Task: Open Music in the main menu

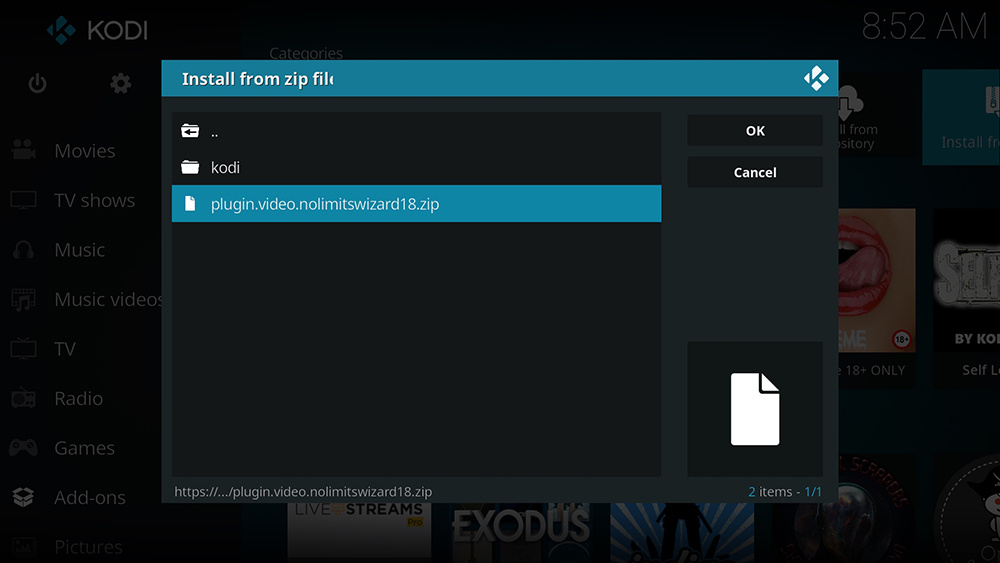Action: (x=80, y=250)
